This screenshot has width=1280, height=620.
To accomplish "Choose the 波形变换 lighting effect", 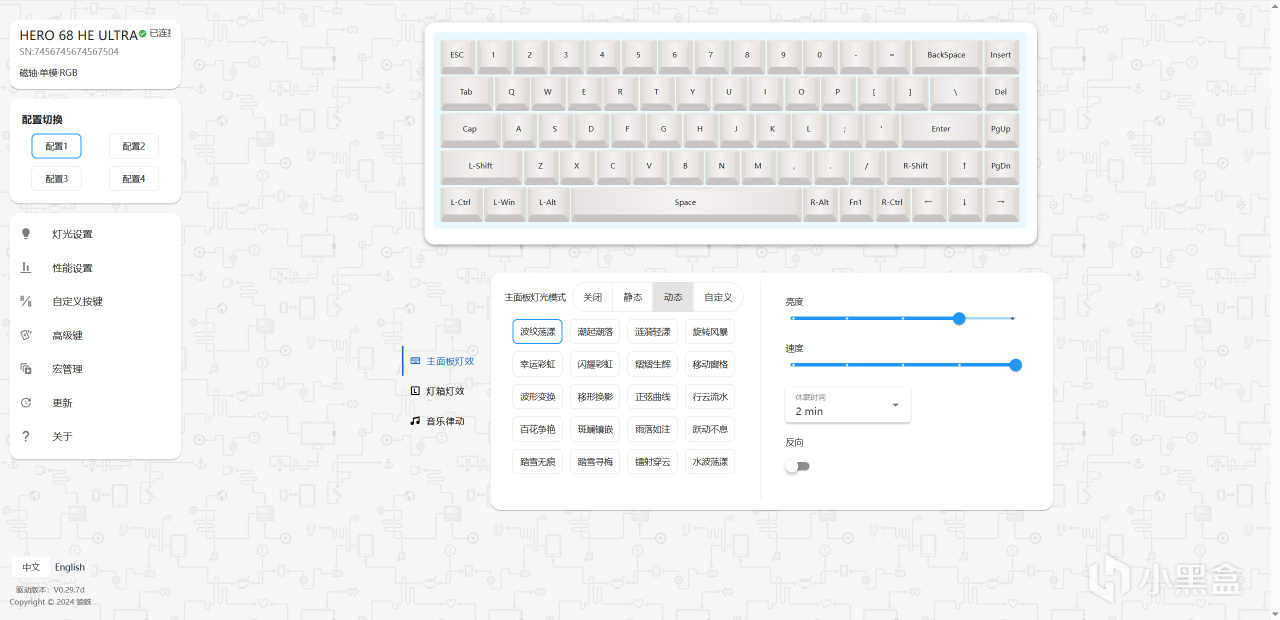I will point(538,396).
